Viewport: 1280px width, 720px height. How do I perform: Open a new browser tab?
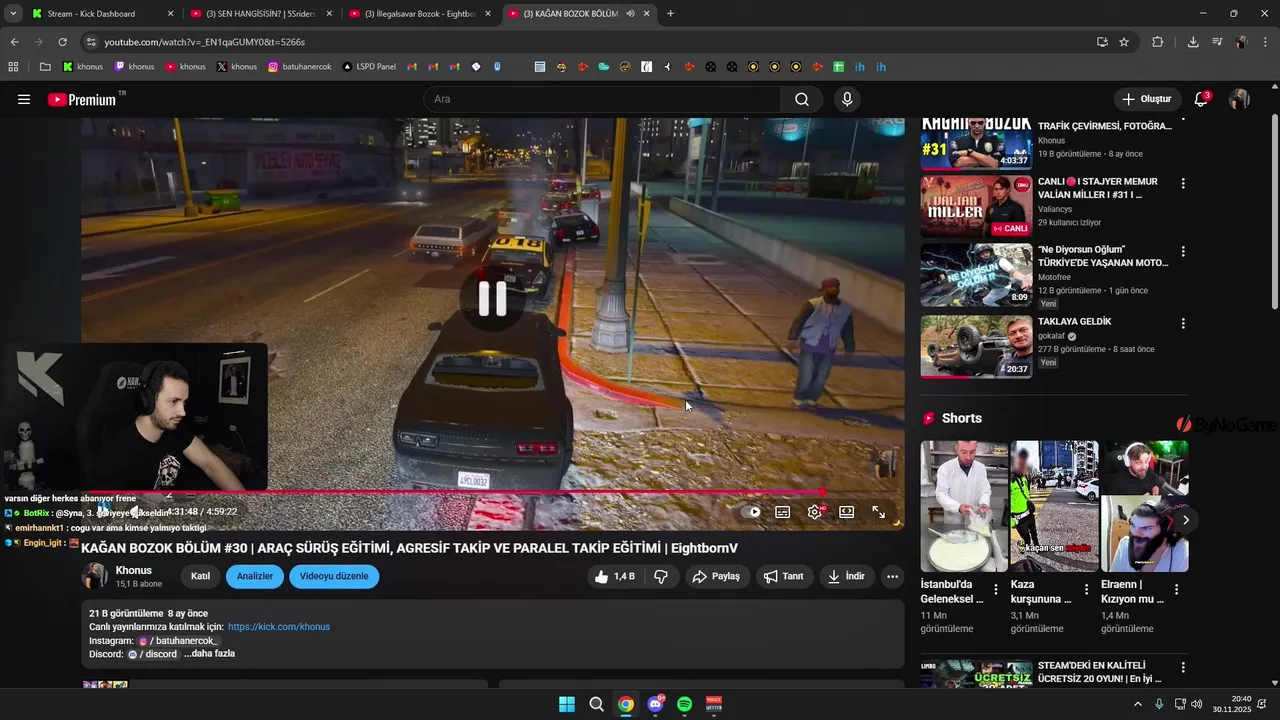[670, 13]
